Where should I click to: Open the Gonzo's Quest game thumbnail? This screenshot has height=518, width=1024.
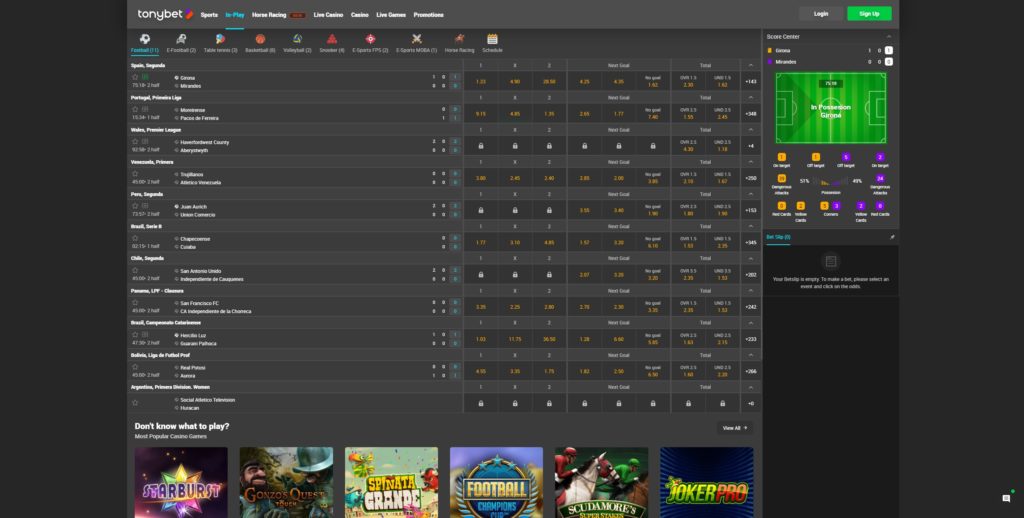pyautogui.click(x=286, y=482)
